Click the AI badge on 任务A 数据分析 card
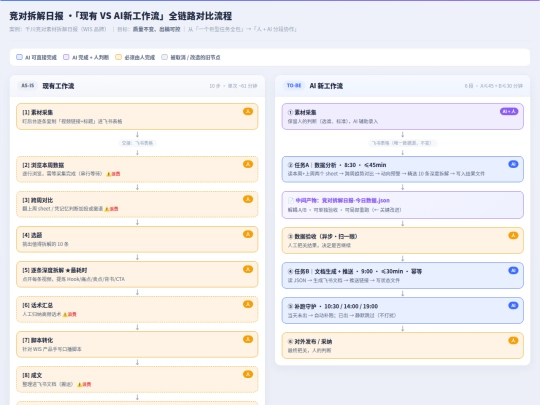Image resolution: width=540 pixels, height=405 pixels. pyautogui.click(x=513, y=164)
